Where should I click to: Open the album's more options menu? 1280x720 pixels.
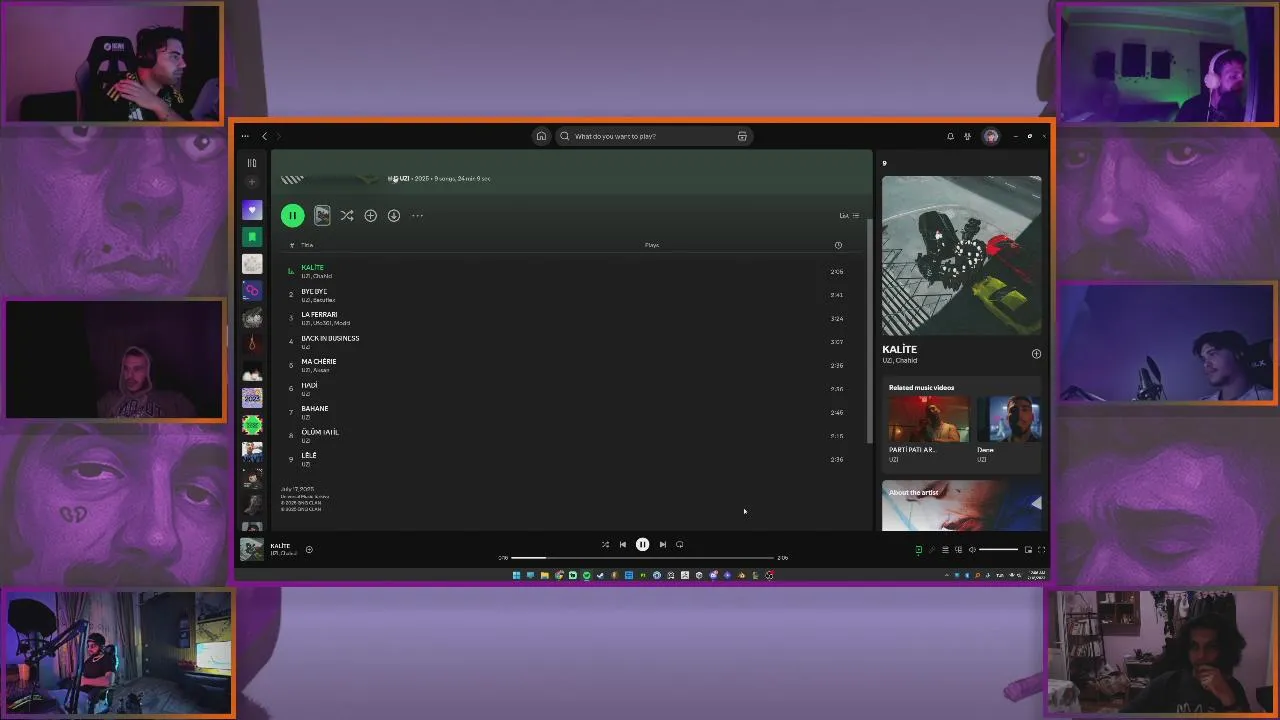pos(418,215)
